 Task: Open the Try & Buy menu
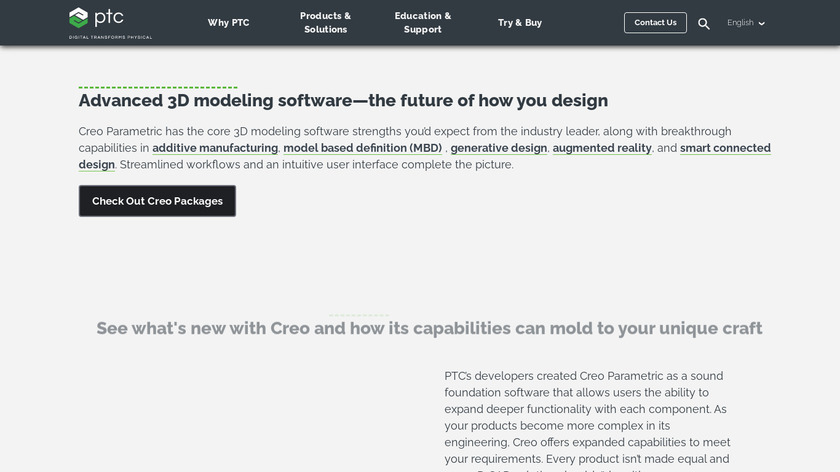point(520,23)
